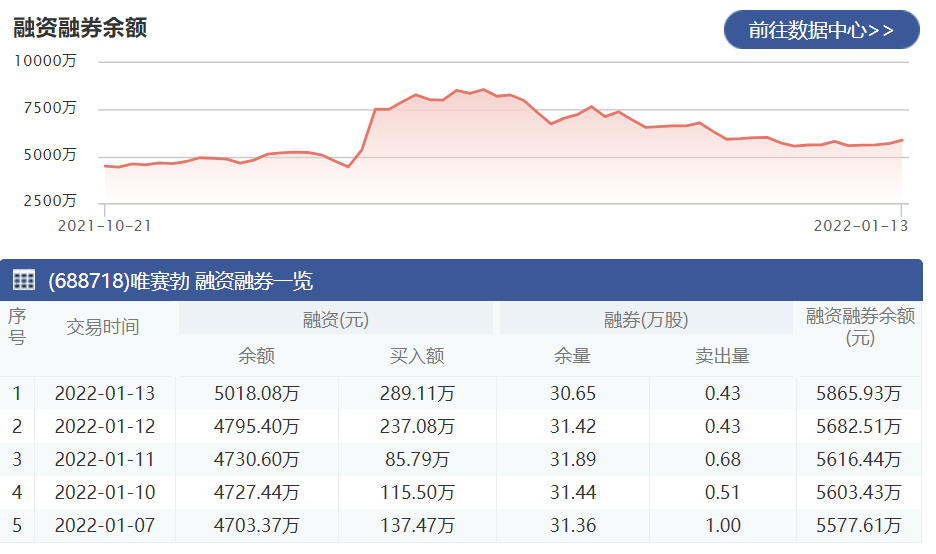This screenshot has width=936, height=554.
Task: Click the 卖出量 sub-header
Action: pyautogui.click(x=722, y=356)
